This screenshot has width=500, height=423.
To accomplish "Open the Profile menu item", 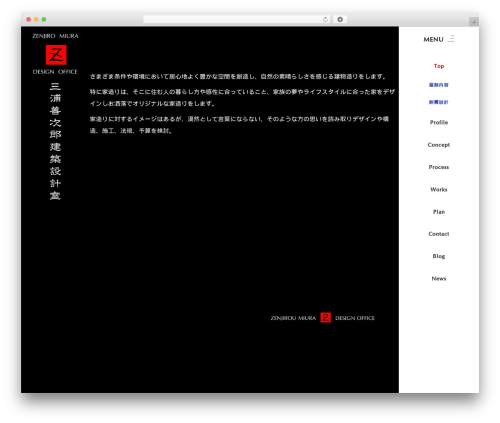I will point(439,122).
